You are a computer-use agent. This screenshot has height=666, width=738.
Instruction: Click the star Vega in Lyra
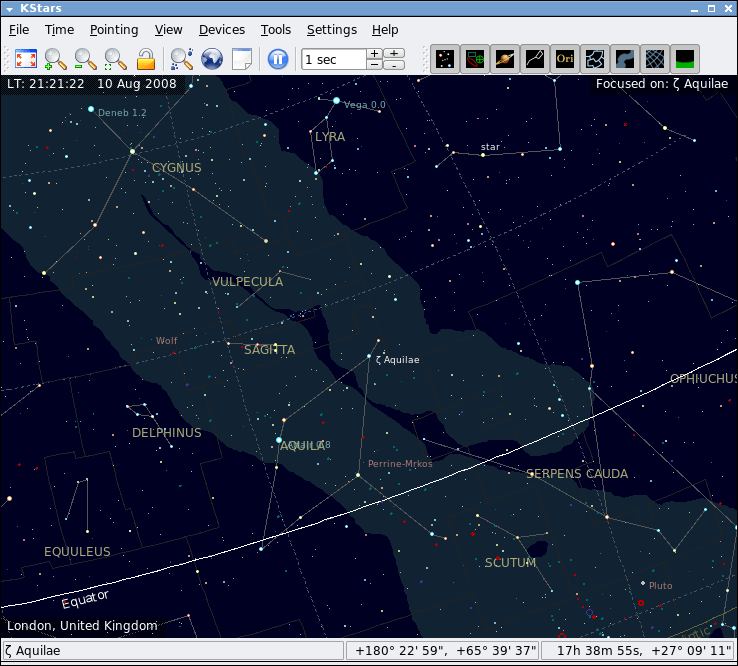coord(336,101)
